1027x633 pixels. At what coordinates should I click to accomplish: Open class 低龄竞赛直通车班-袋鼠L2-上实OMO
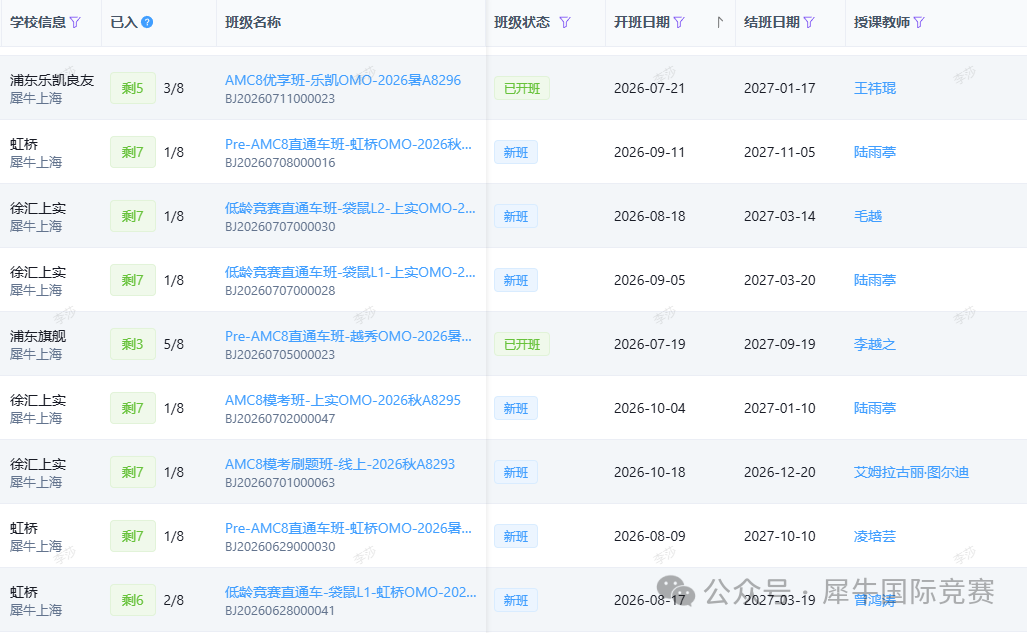(x=350, y=208)
